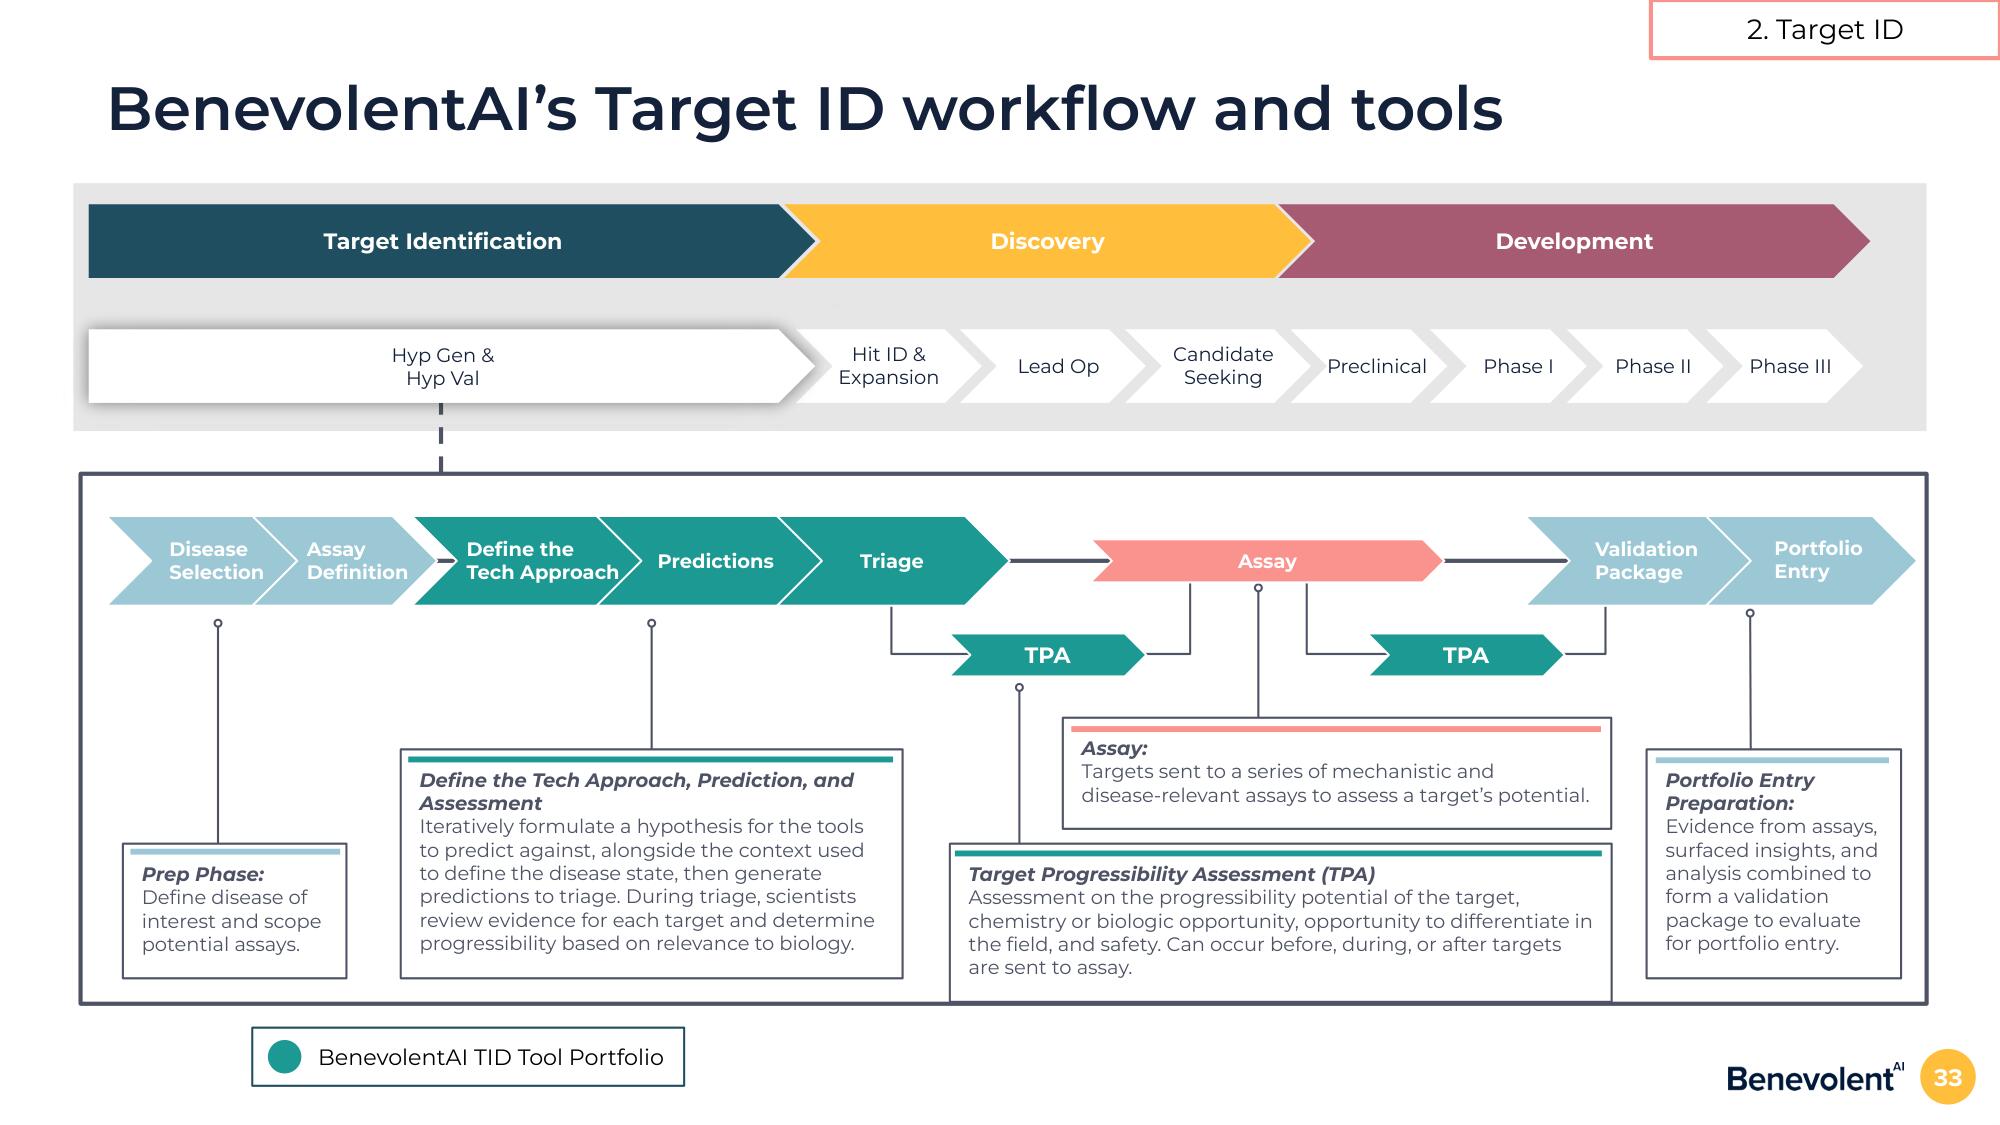Click 'BenevolentAI TID Tool Portfolio' legend label
The height and width of the screenshot is (1125, 2000).
[x=490, y=1057]
